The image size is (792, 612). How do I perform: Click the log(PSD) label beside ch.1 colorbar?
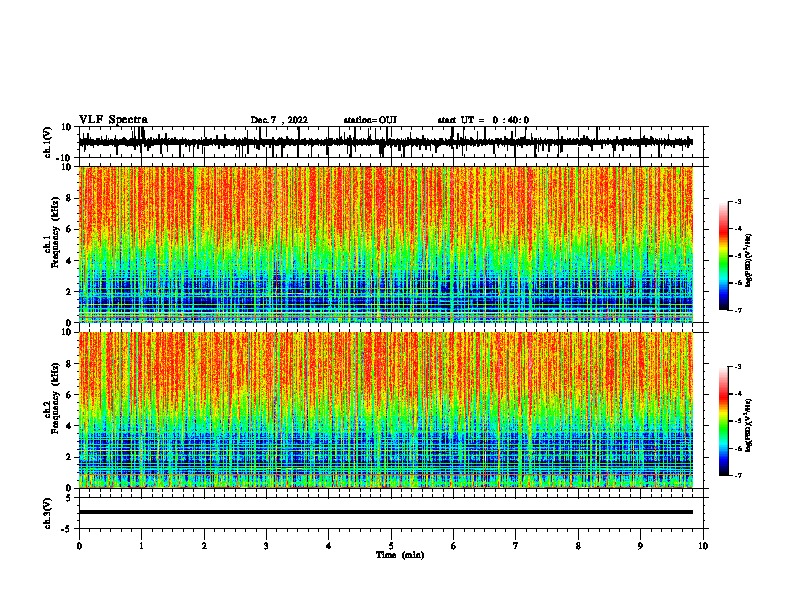pyautogui.click(x=749, y=260)
